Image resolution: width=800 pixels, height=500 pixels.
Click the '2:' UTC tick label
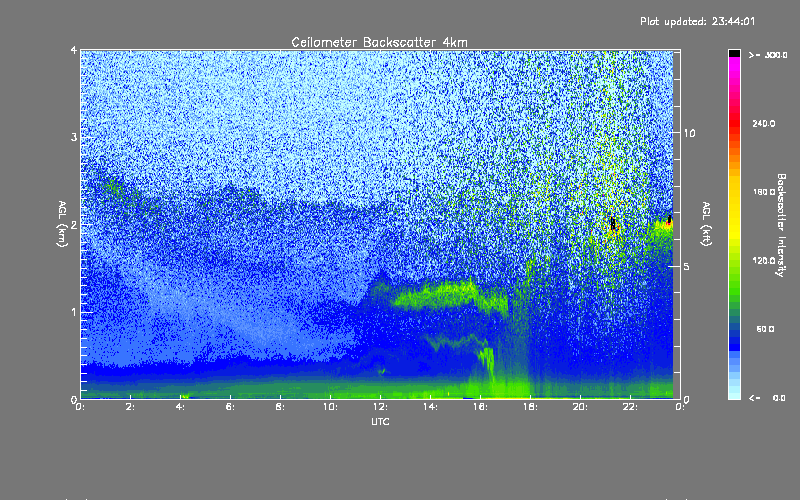130,407
